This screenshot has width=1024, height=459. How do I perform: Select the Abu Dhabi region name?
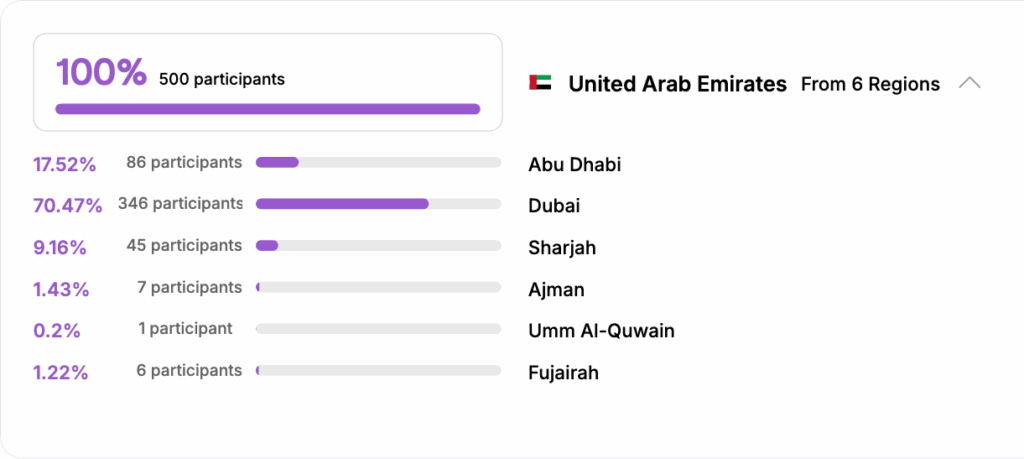tap(574, 164)
